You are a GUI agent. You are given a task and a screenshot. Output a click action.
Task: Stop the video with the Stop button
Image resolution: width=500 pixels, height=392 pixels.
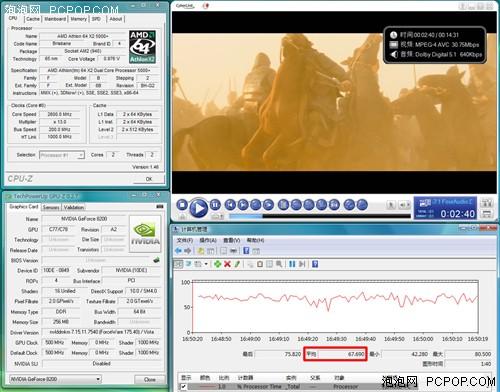[182, 205]
